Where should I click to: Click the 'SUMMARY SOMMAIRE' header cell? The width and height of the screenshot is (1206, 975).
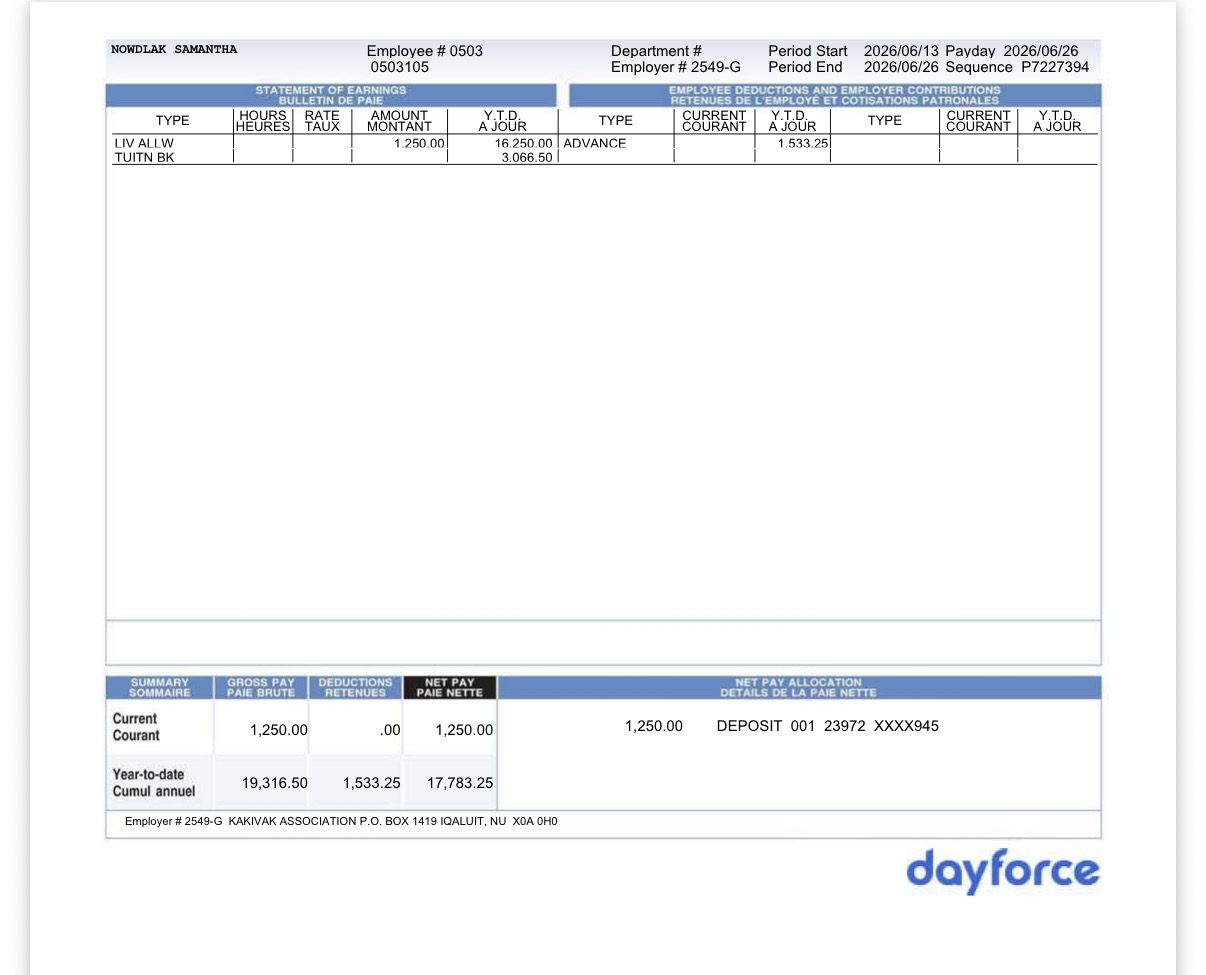point(160,687)
